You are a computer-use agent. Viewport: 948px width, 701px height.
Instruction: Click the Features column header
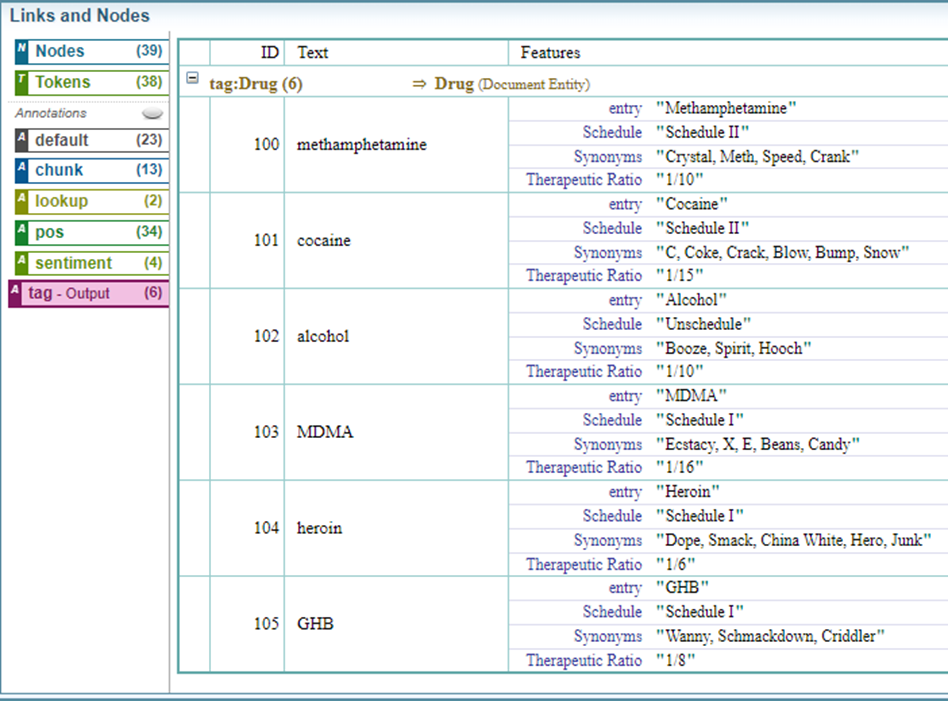pyautogui.click(x=550, y=52)
